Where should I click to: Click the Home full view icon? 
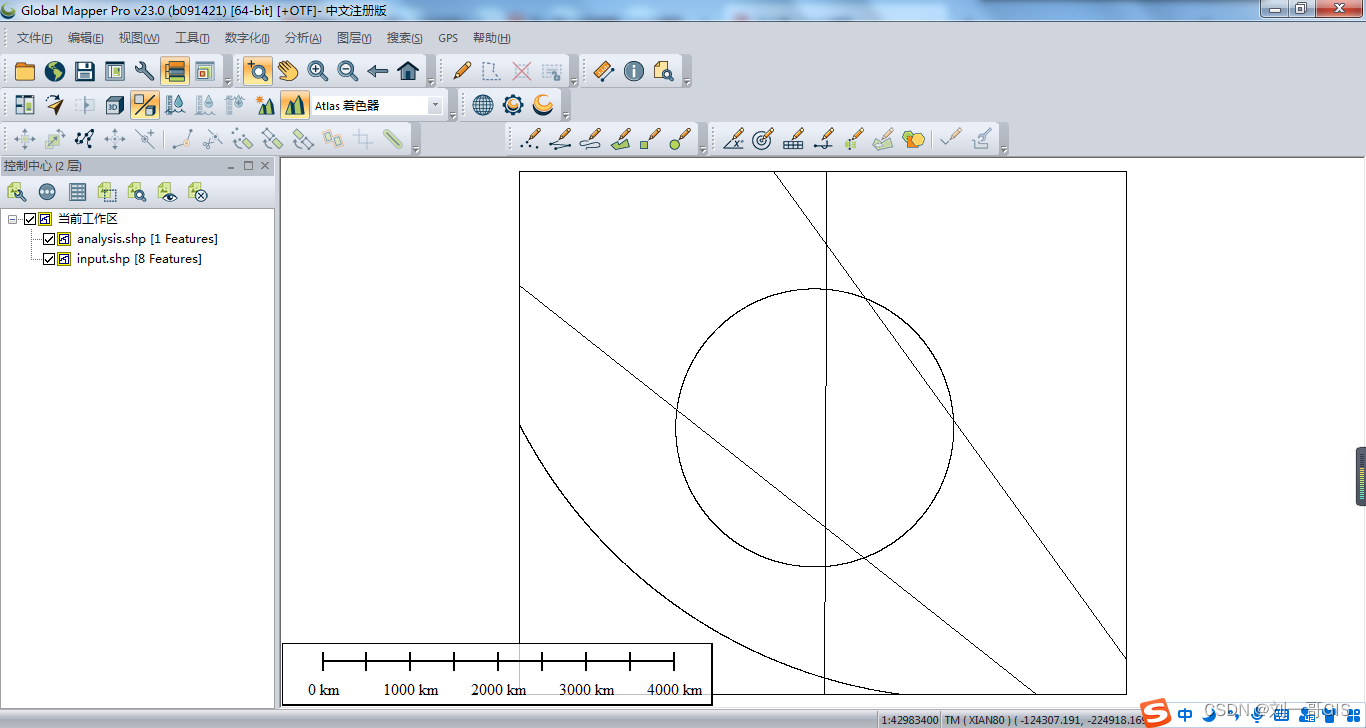(x=408, y=71)
